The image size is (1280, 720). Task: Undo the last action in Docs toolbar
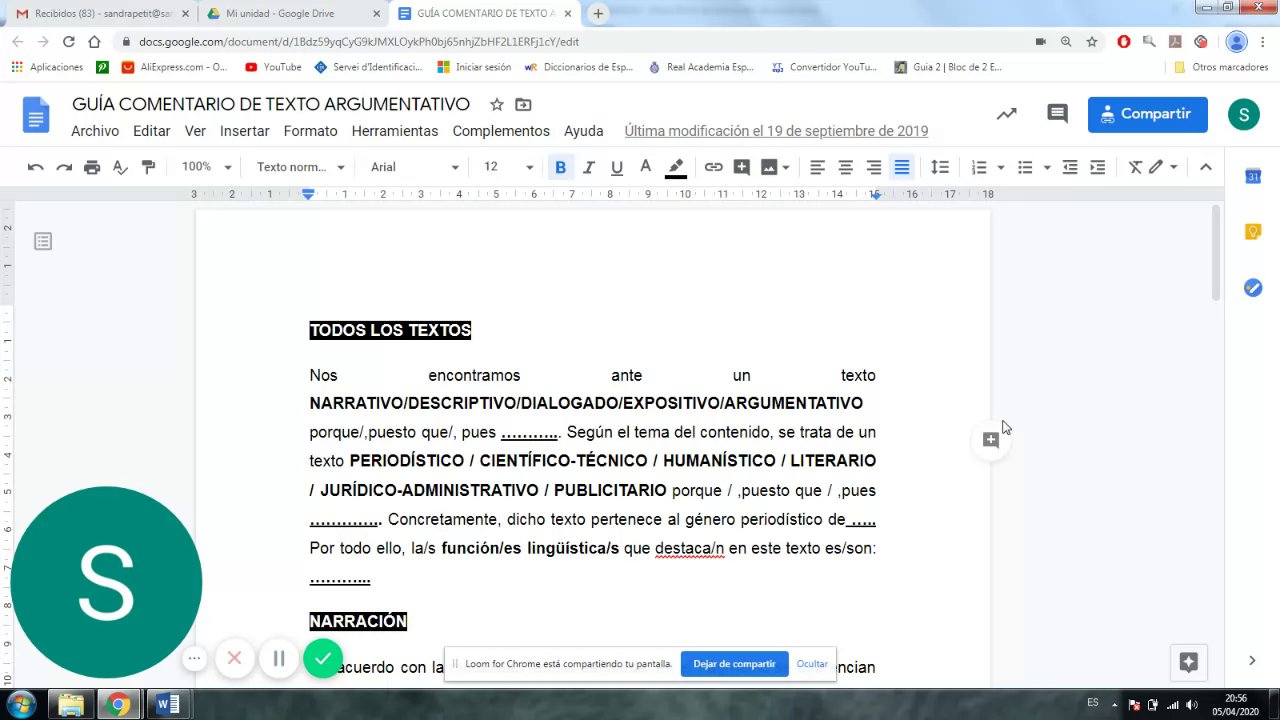pyautogui.click(x=36, y=167)
